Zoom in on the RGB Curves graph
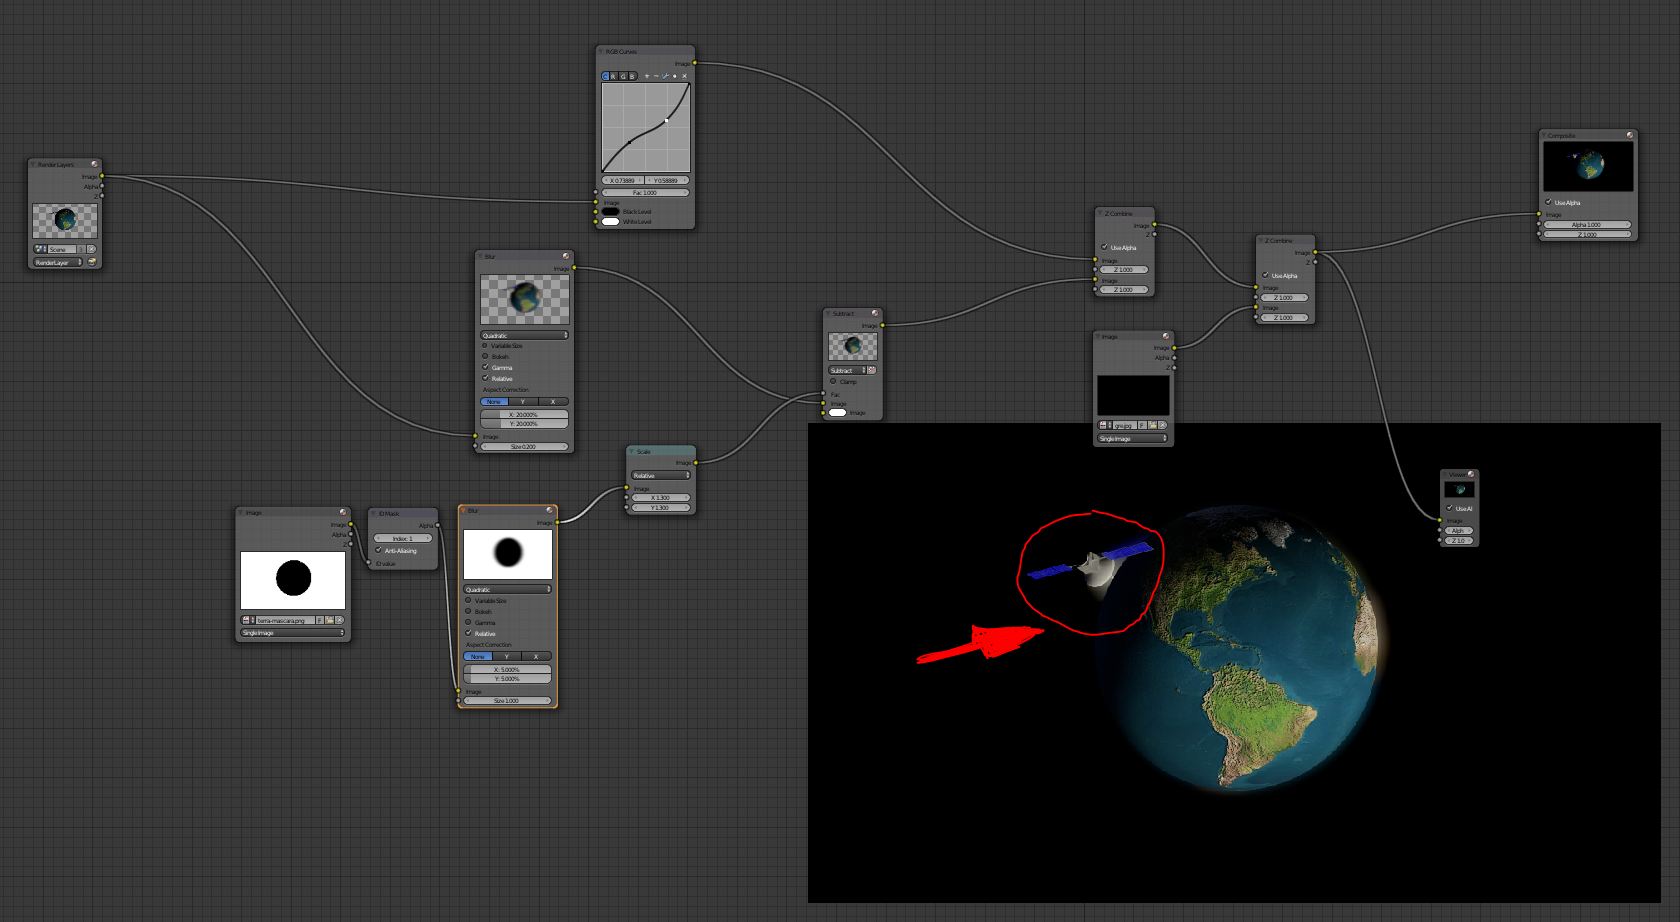1680x922 pixels. pos(646,76)
